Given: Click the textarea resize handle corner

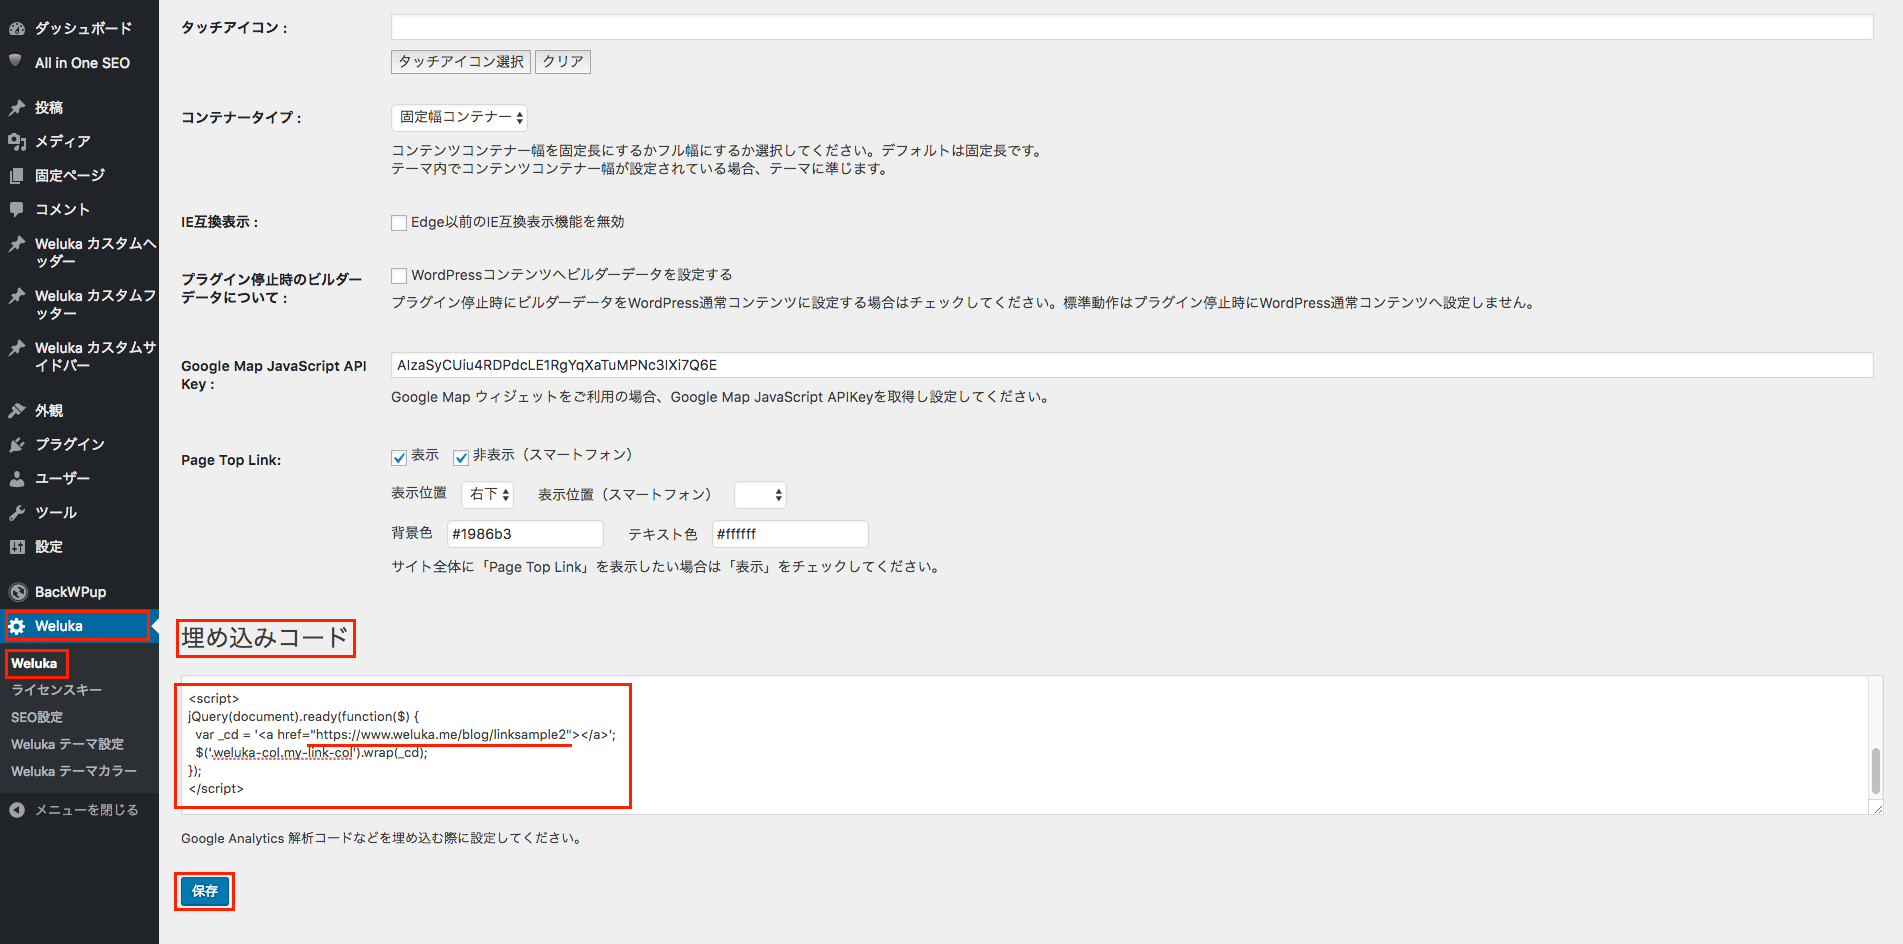Looking at the screenshot, I should [1877, 808].
